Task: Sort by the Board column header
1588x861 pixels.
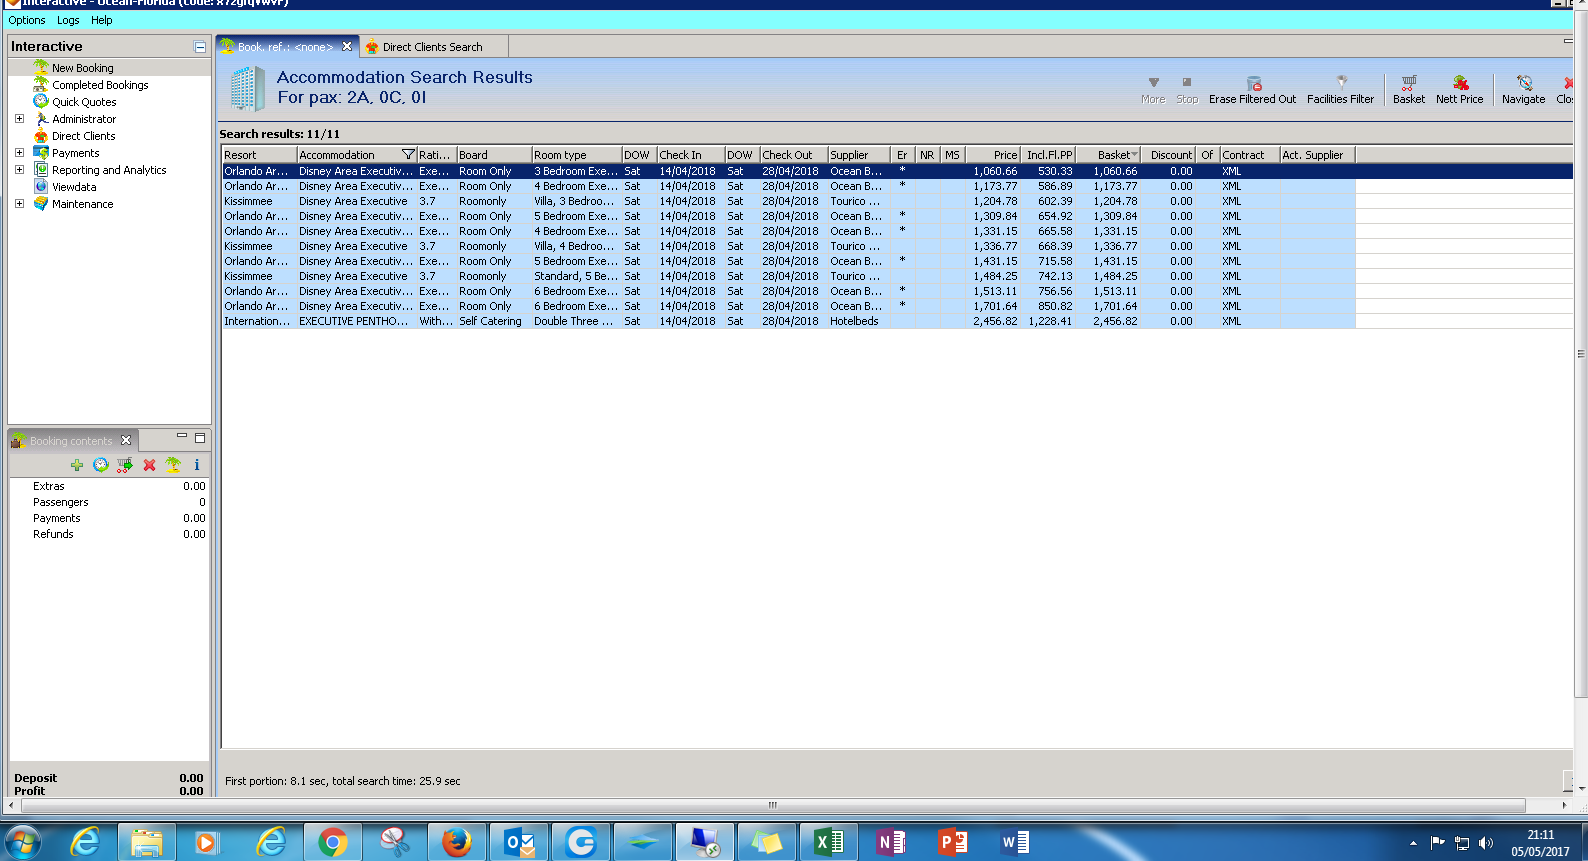Action: 494,155
